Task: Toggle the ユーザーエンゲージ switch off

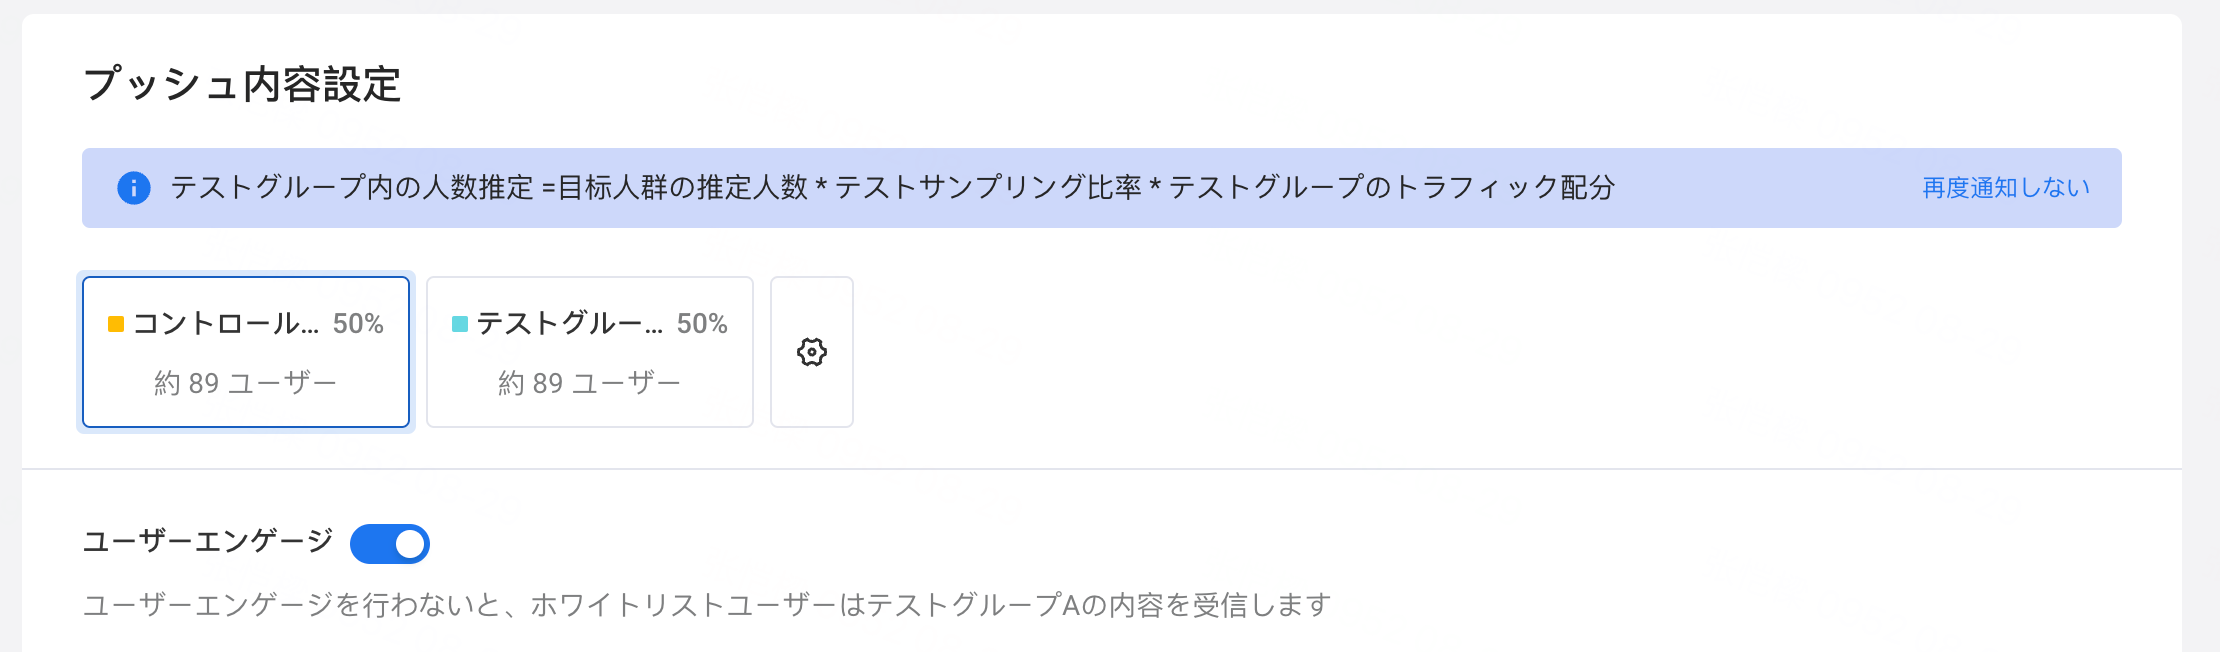Action: 390,543
